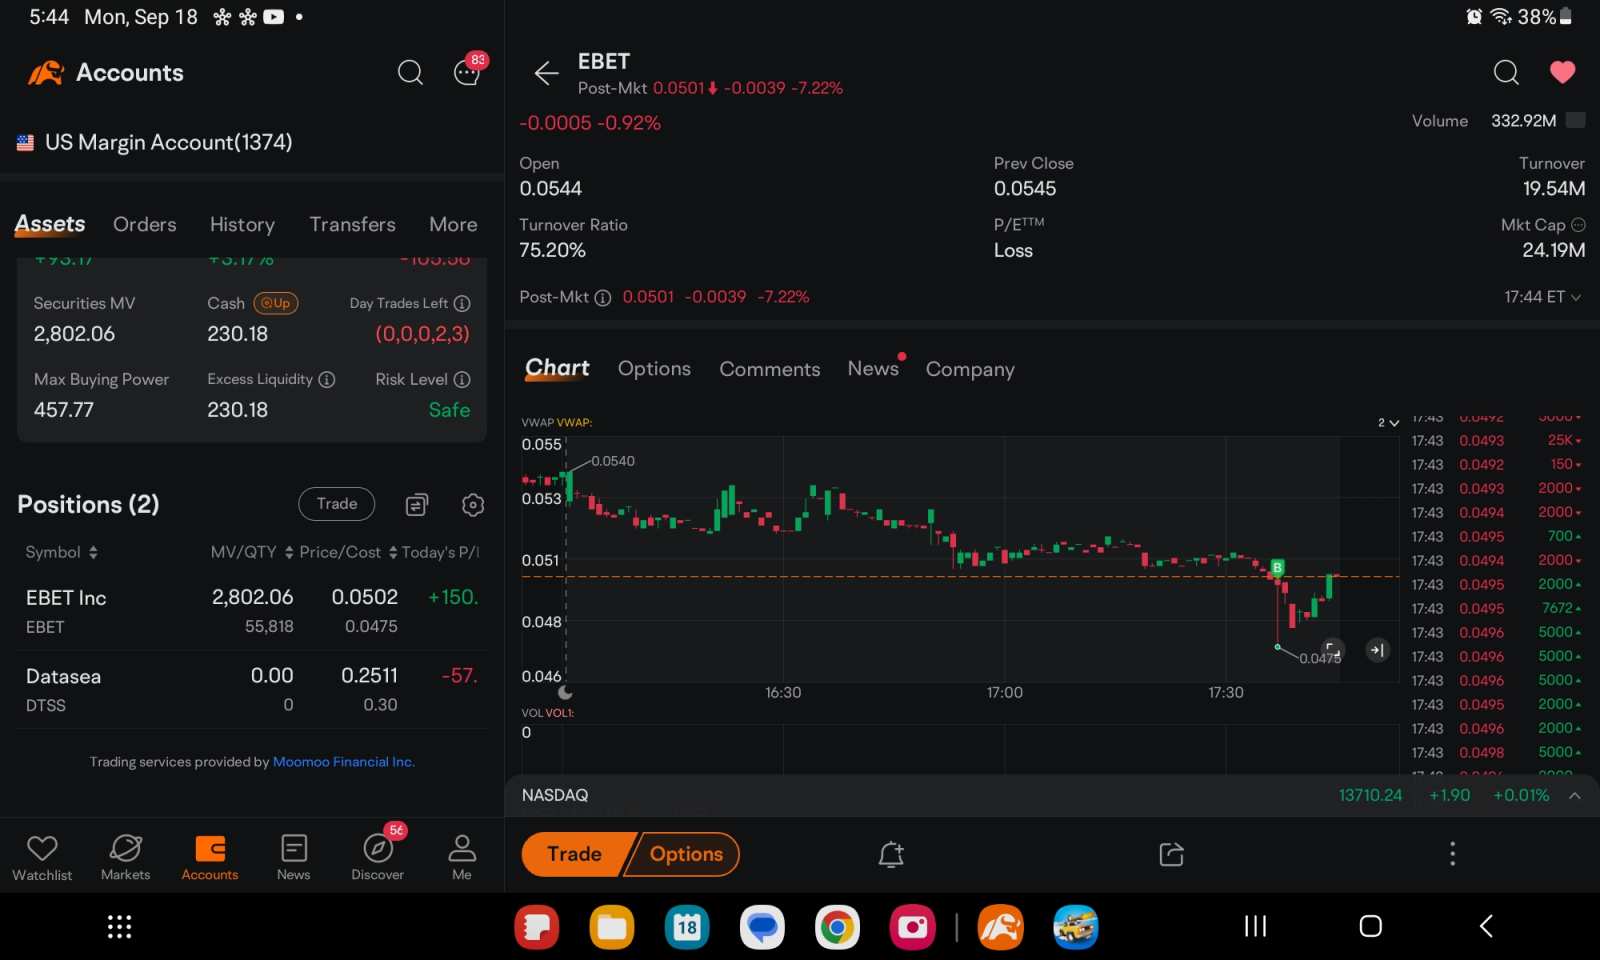Sort positions by Symbol
Image resolution: width=1600 pixels, height=960 pixels.
point(62,552)
